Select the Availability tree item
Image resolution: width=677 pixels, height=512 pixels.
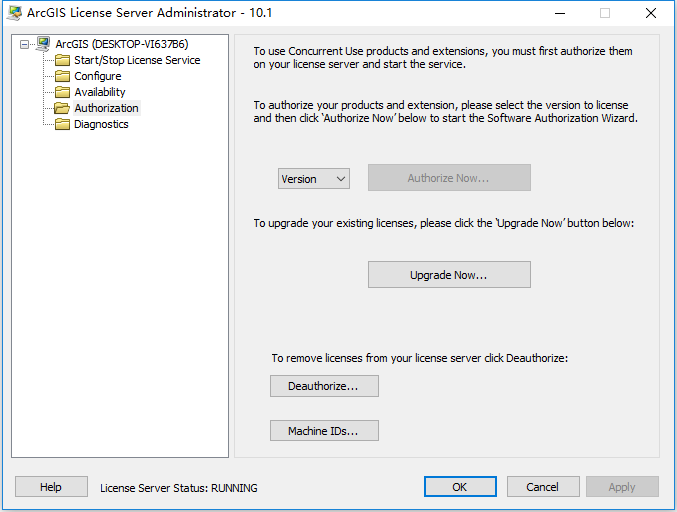(x=100, y=92)
